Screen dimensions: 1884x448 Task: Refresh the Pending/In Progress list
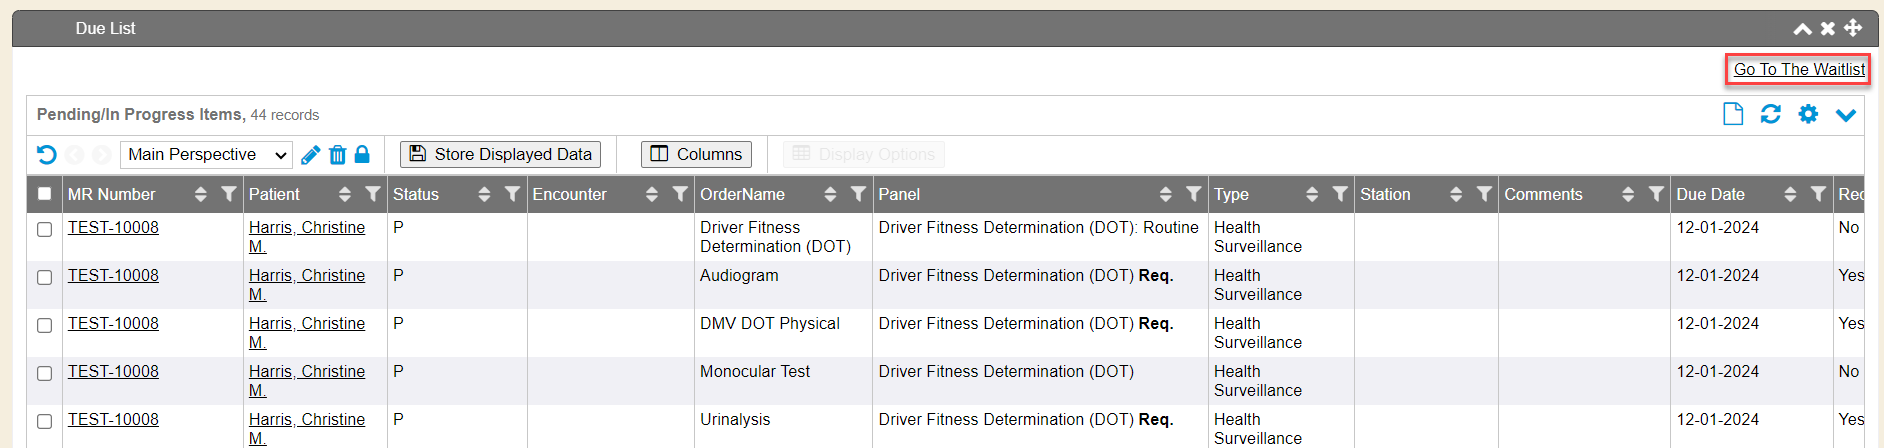1770,114
